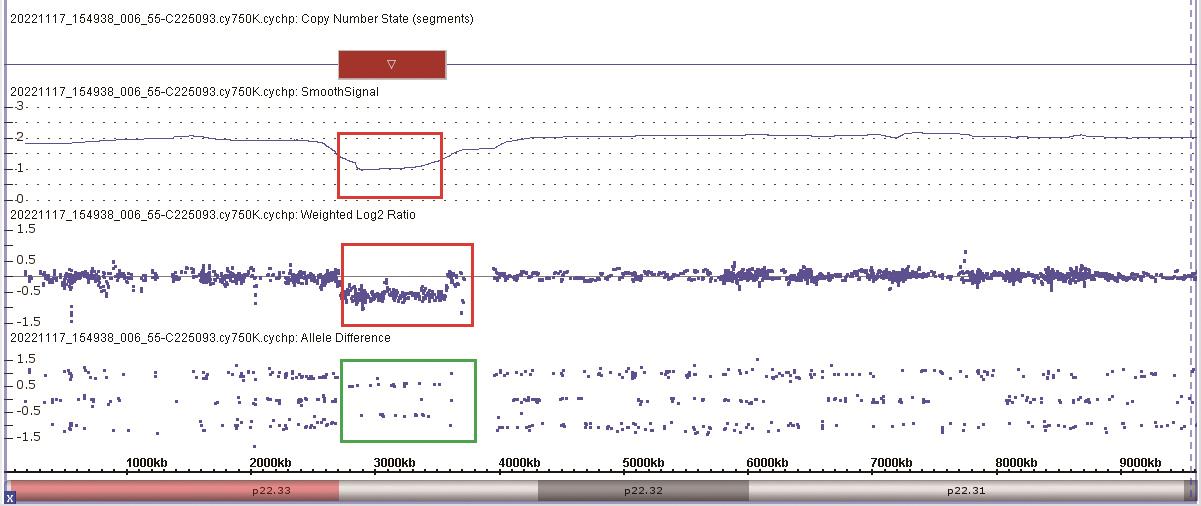Select the p22.31 cytoband
The width and height of the screenshot is (1201, 506).
[x=966, y=491]
